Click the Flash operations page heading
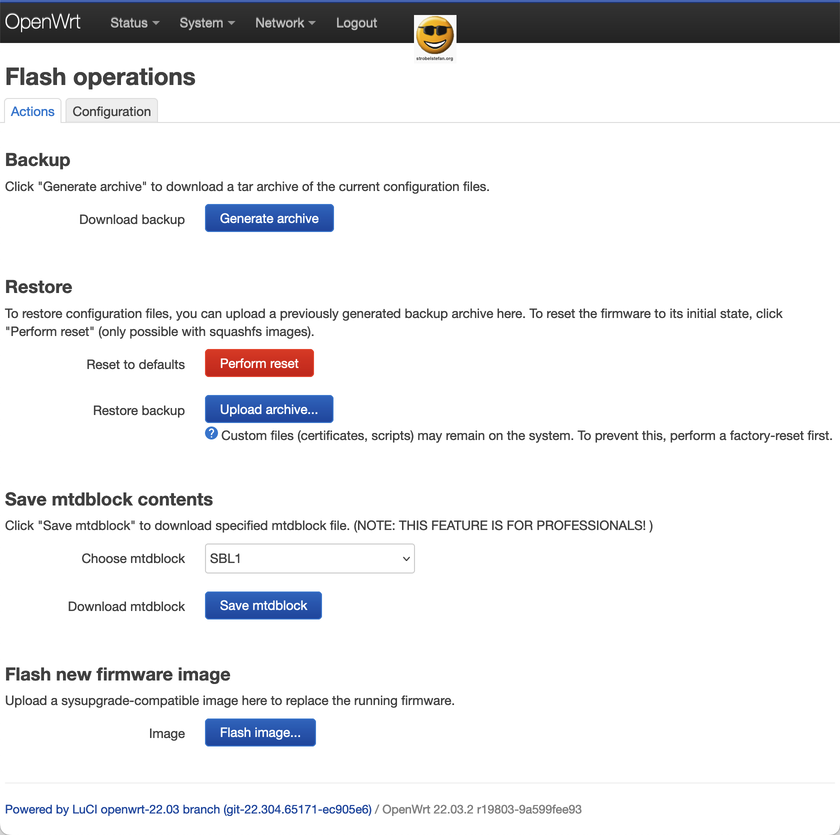The height and width of the screenshot is (835, 840). coord(101,77)
